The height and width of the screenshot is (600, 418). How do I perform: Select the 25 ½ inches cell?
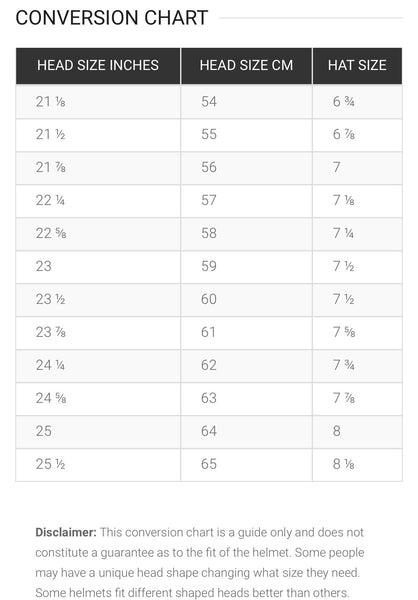pyautogui.click(x=98, y=464)
